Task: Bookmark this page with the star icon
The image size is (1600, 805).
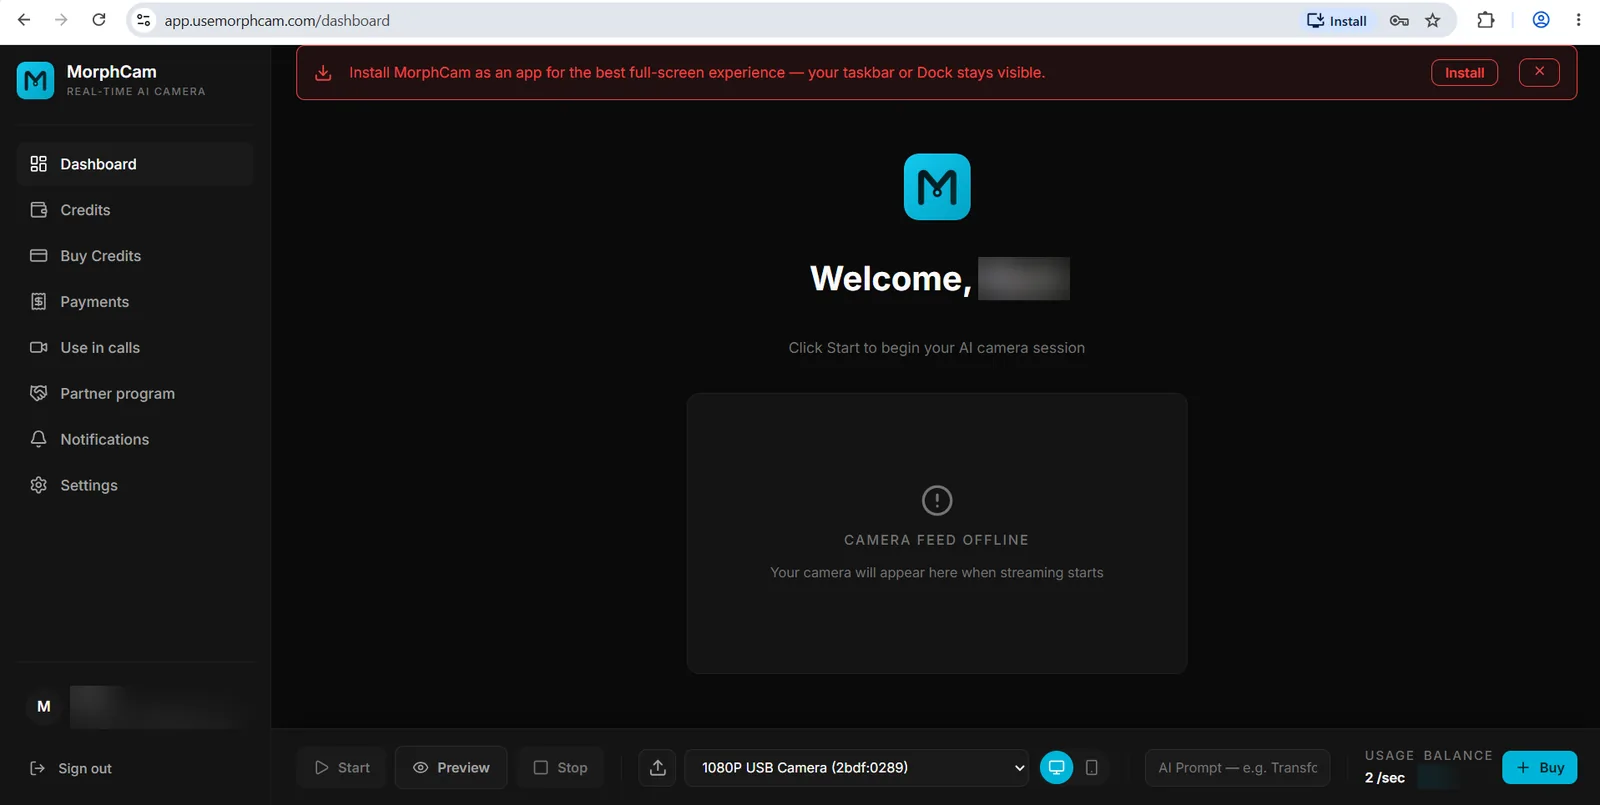Action: (1433, 20)
